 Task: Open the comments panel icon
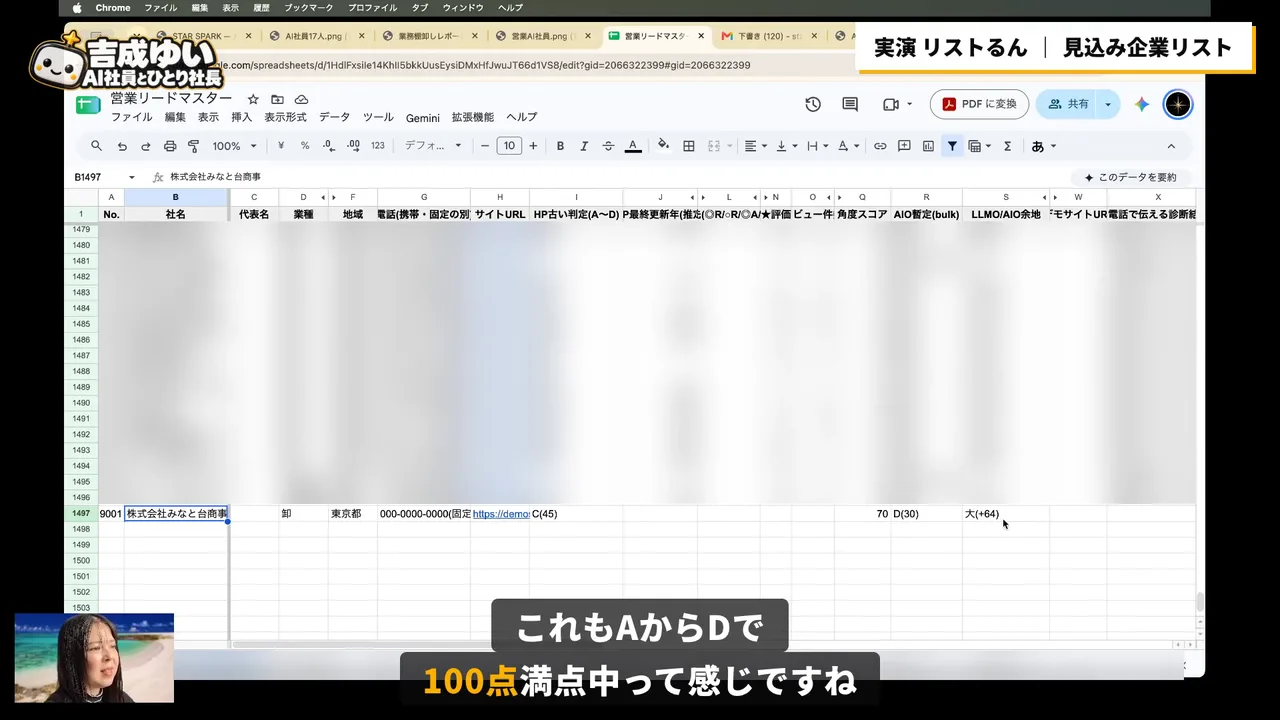coord(850,104)
